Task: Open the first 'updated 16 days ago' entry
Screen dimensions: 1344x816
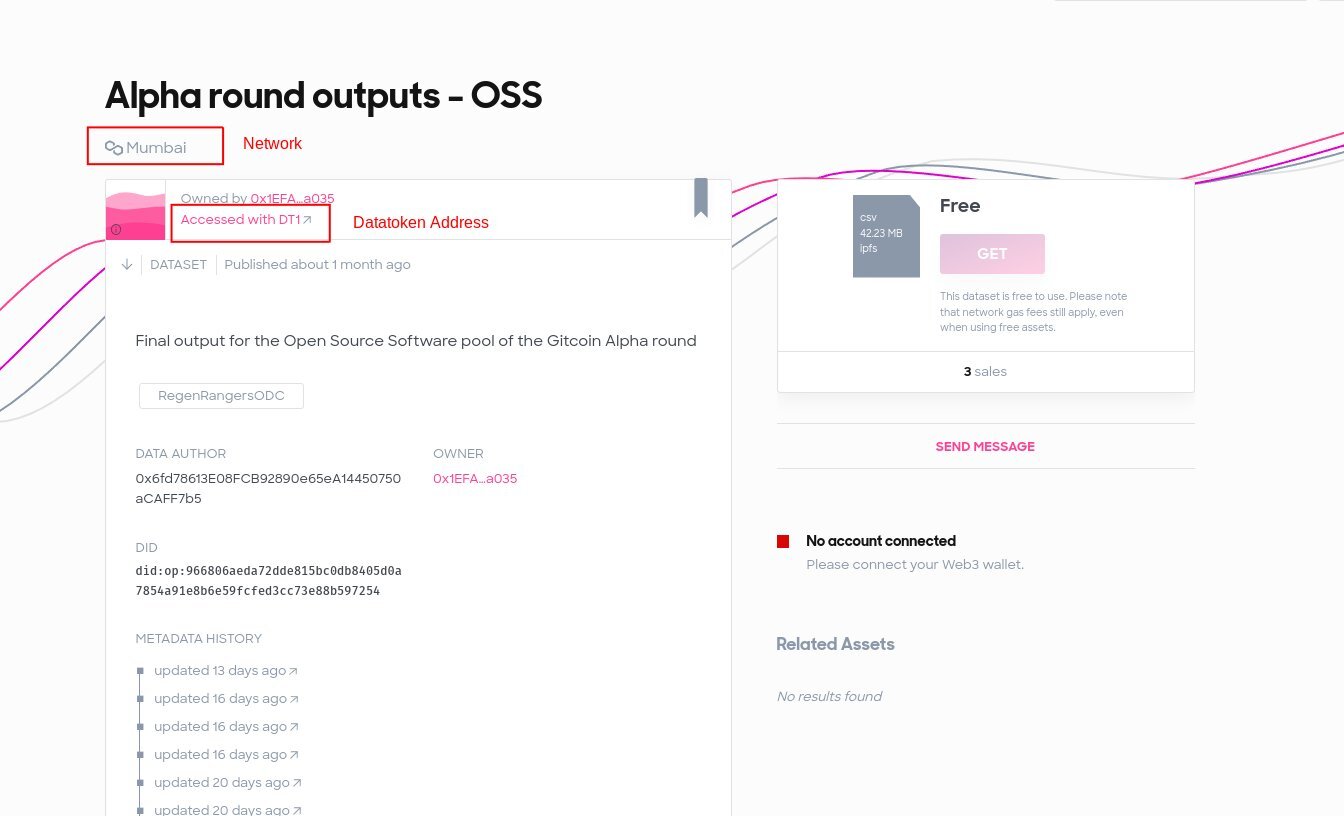Action: tap(220, 699)
